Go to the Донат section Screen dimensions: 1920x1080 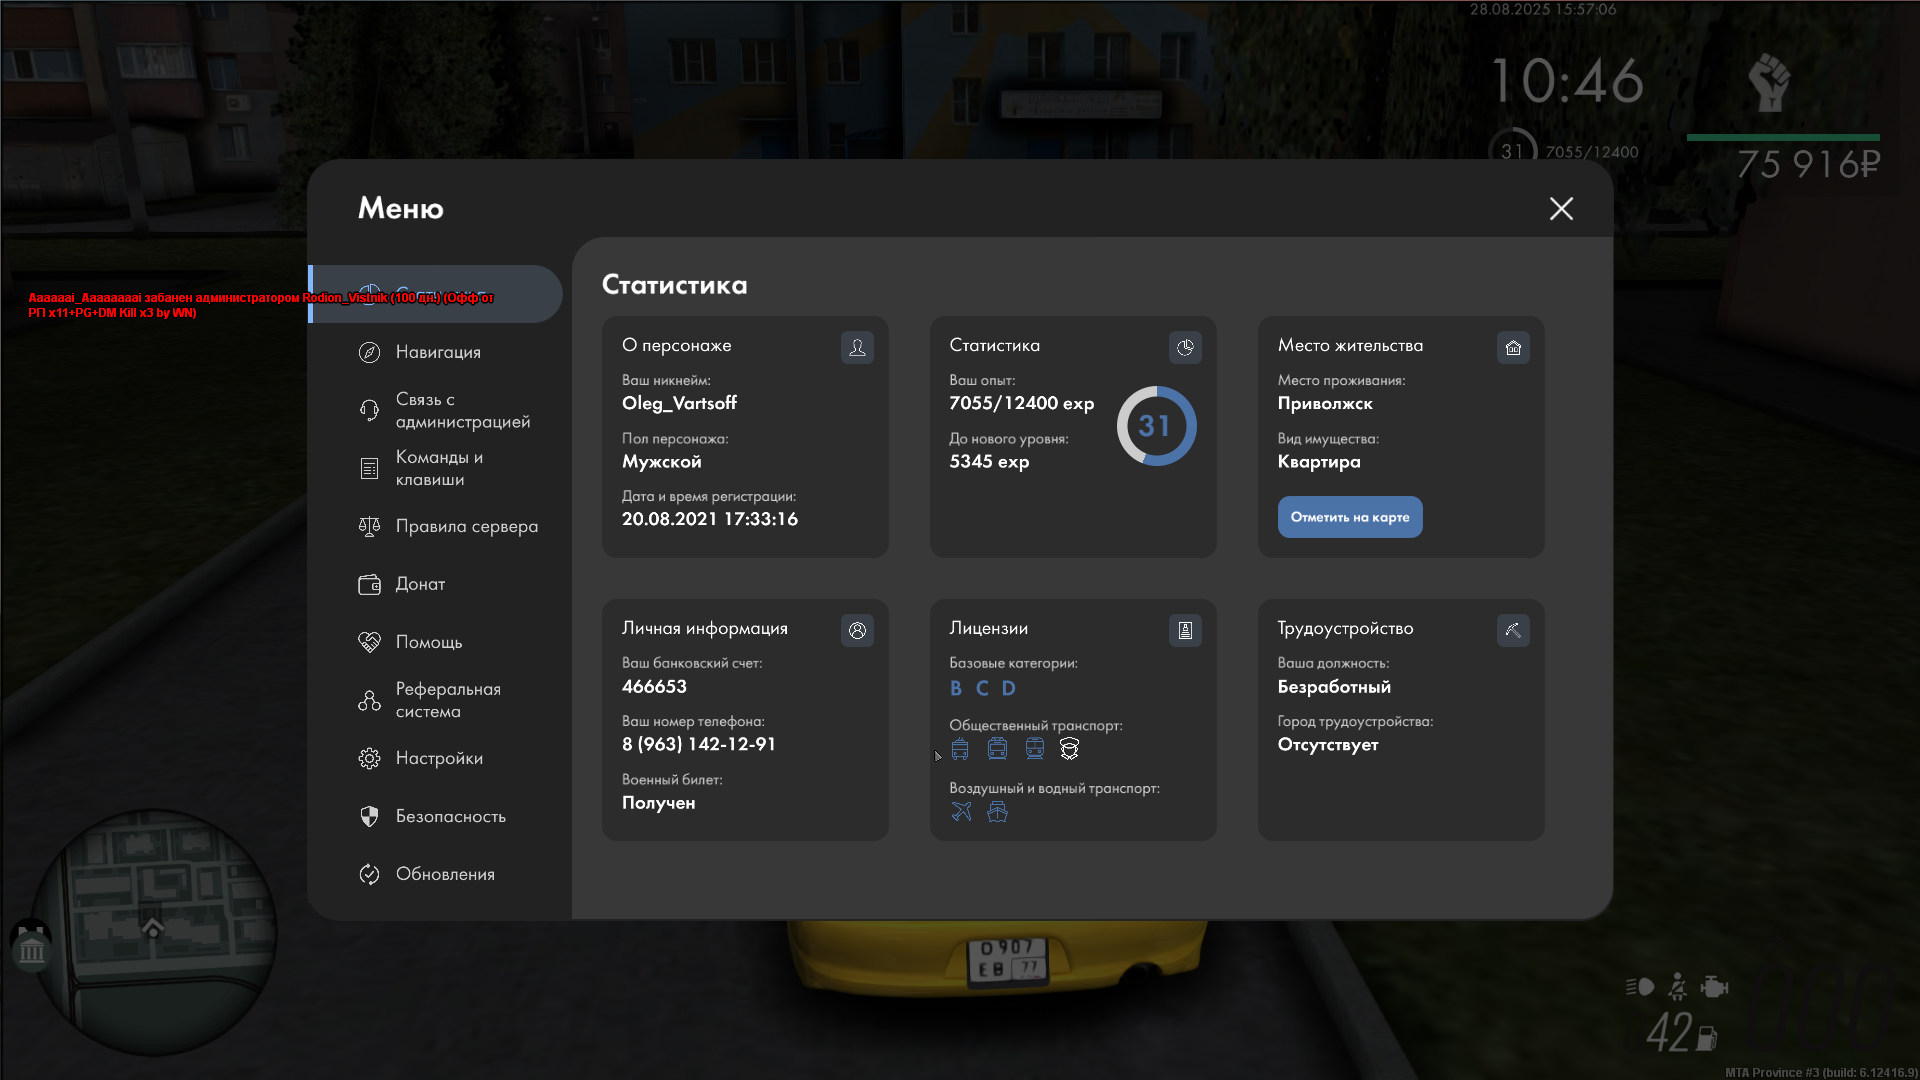420,585
